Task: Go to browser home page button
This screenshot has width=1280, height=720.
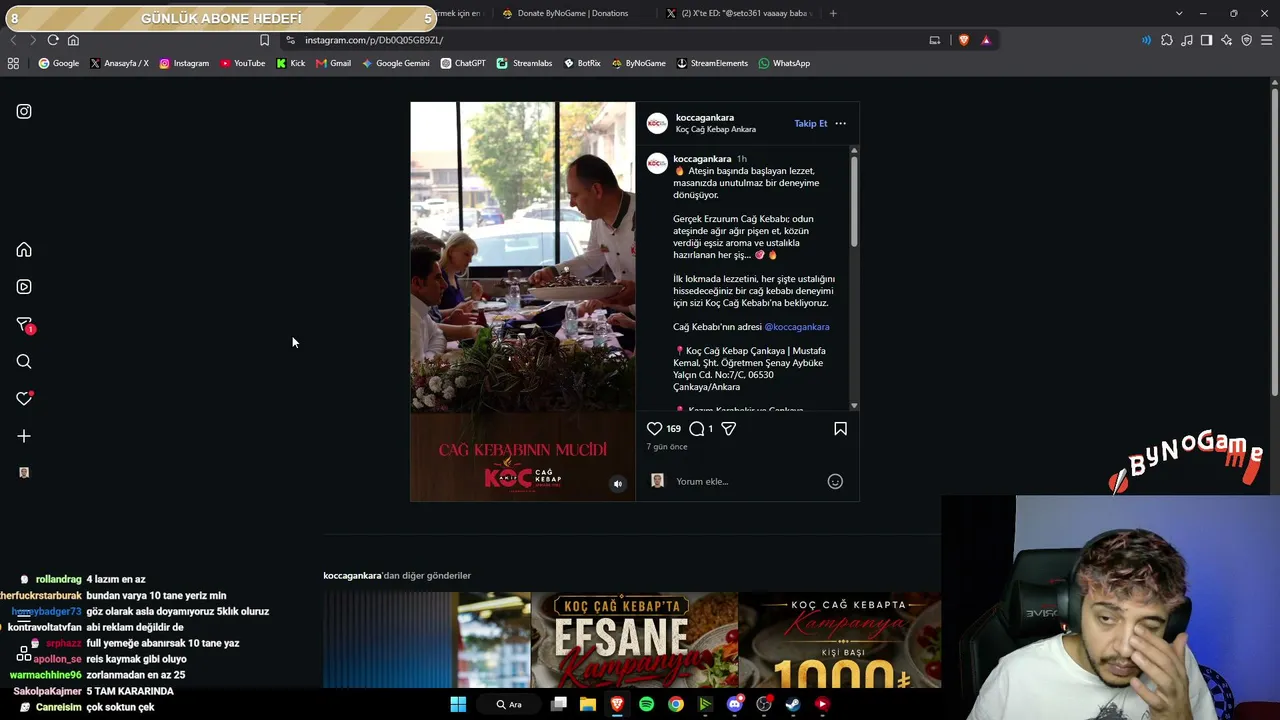Action: point(73,40)
